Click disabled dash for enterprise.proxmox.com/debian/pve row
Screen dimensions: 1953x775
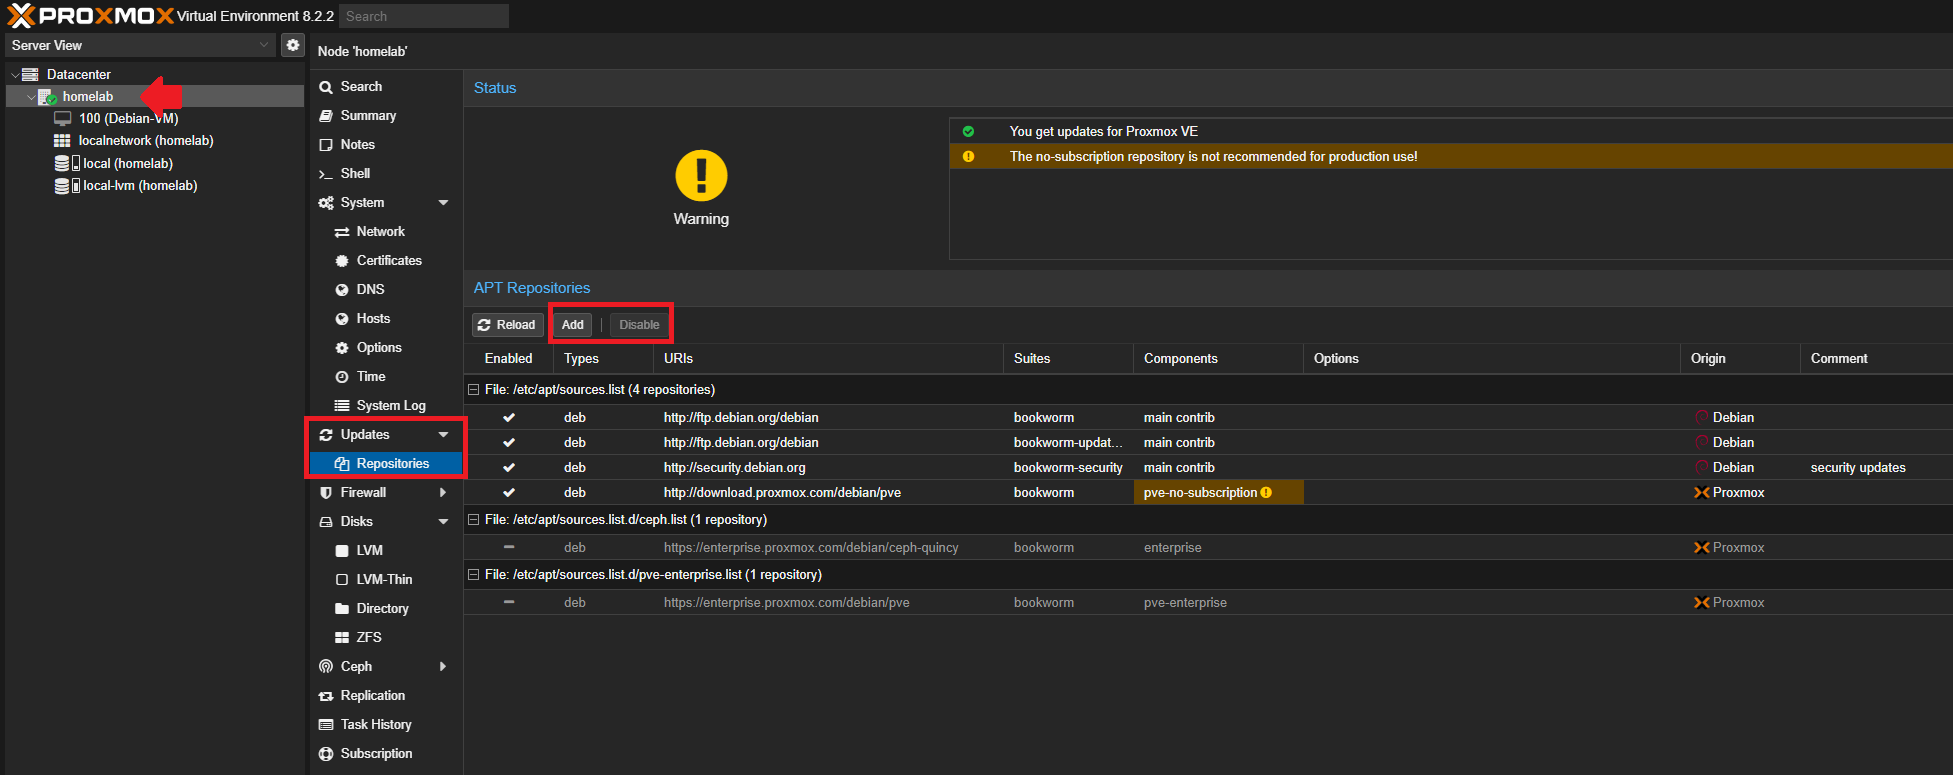(509, 603)
